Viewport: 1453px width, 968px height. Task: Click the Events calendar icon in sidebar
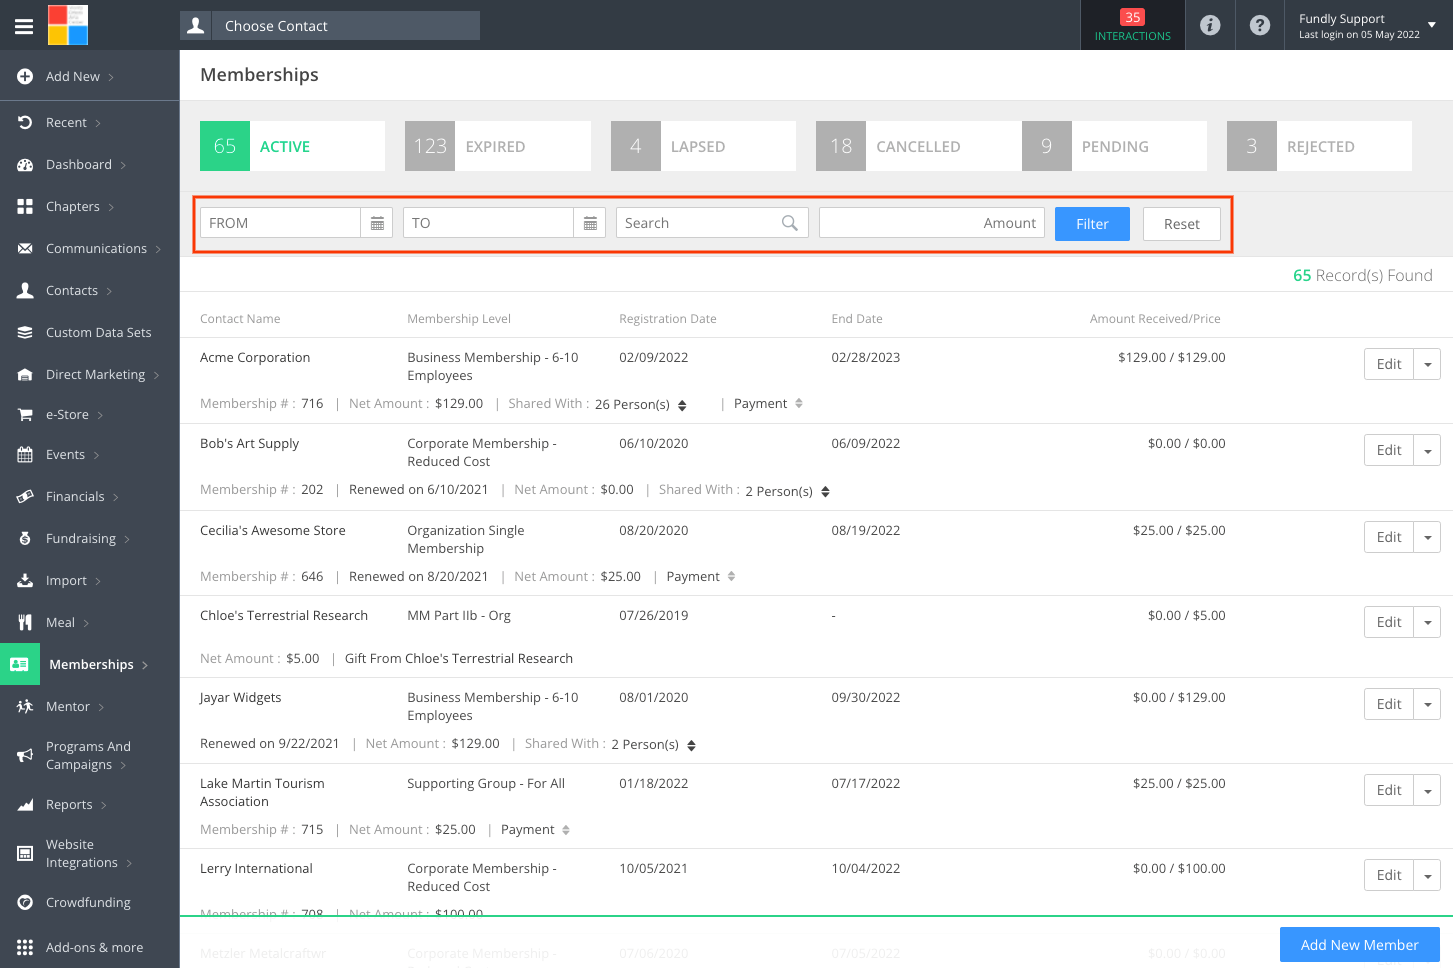click(25, 454)
